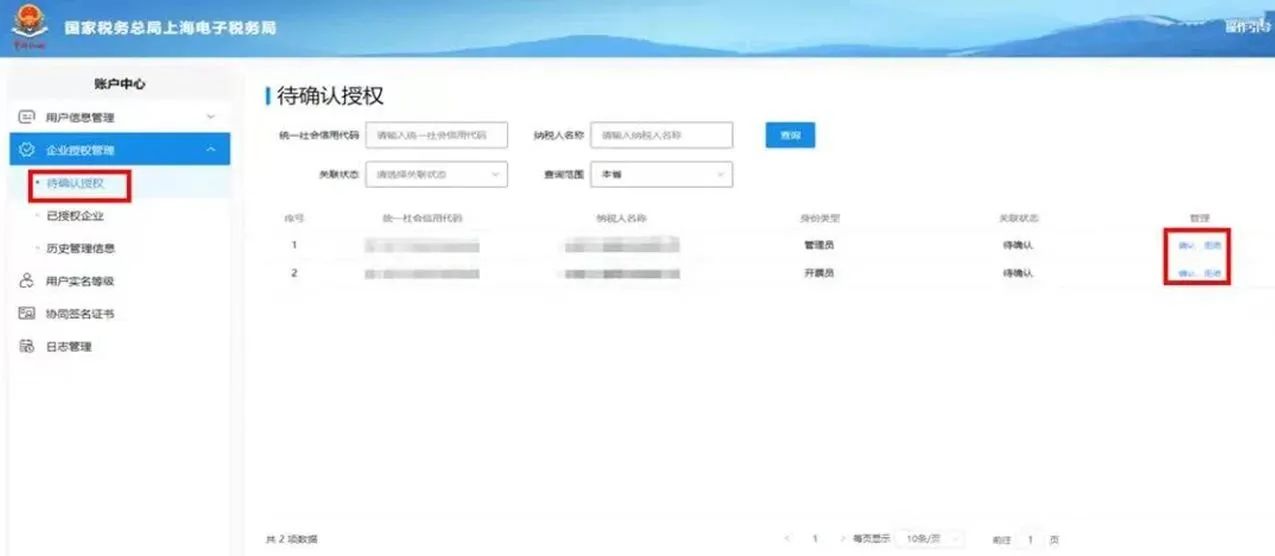Focus the 纳税人名称 input field
The image size is (1275, 556).
click(x=662, y=135)
